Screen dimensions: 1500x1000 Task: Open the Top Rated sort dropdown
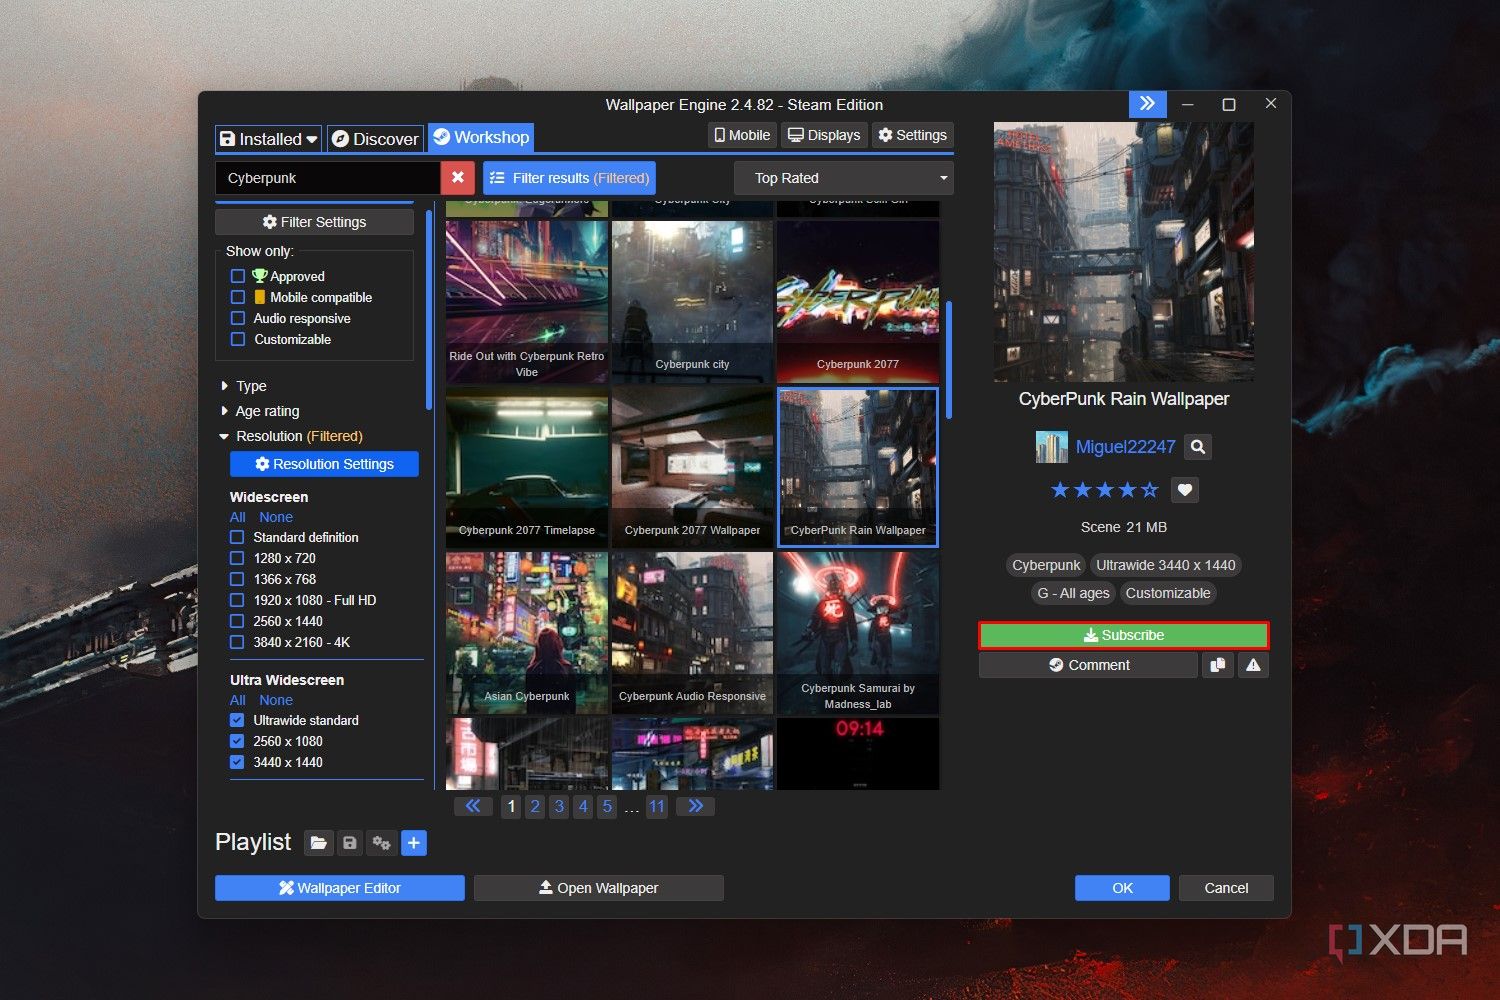tap(843, 178)
